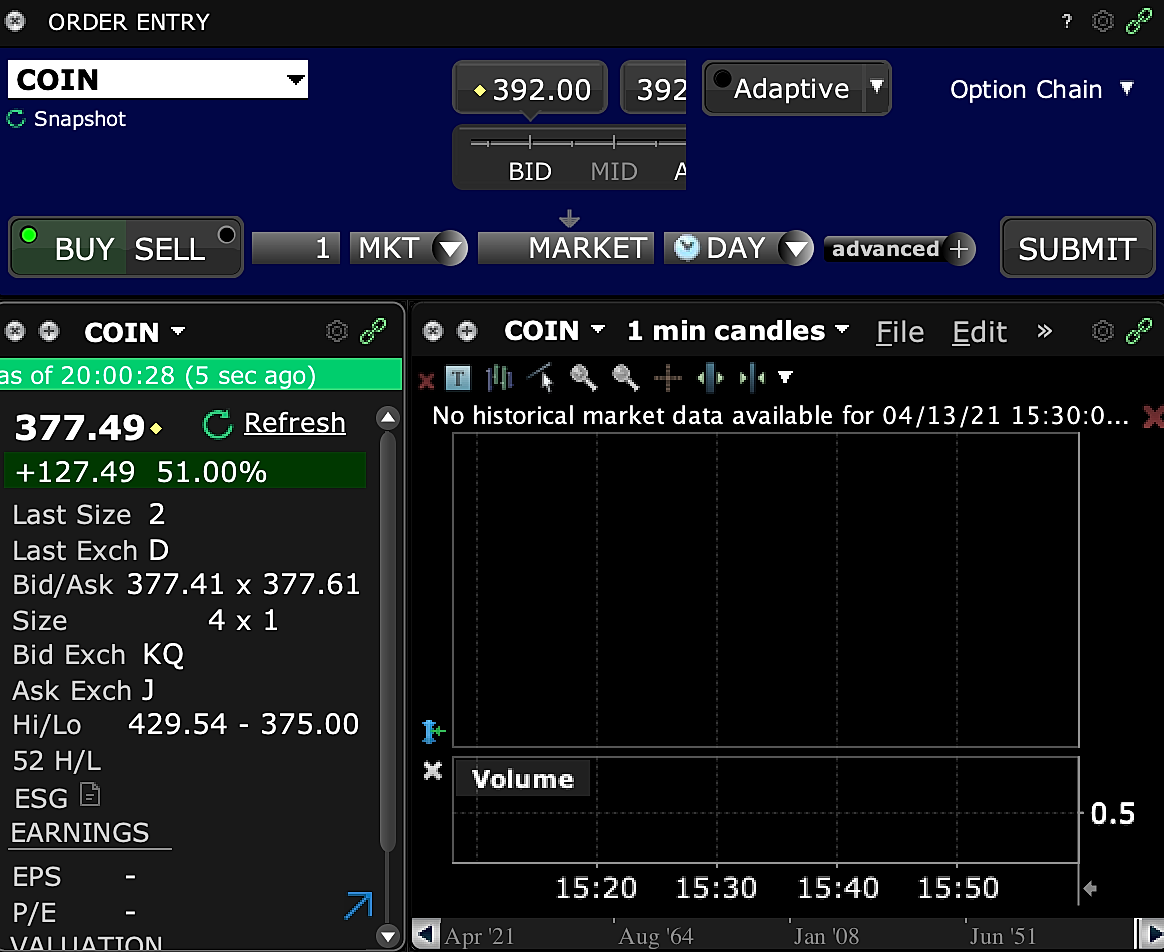Select the SELL side toggle
Screen dimensions: 1164x952
[183, 248]
